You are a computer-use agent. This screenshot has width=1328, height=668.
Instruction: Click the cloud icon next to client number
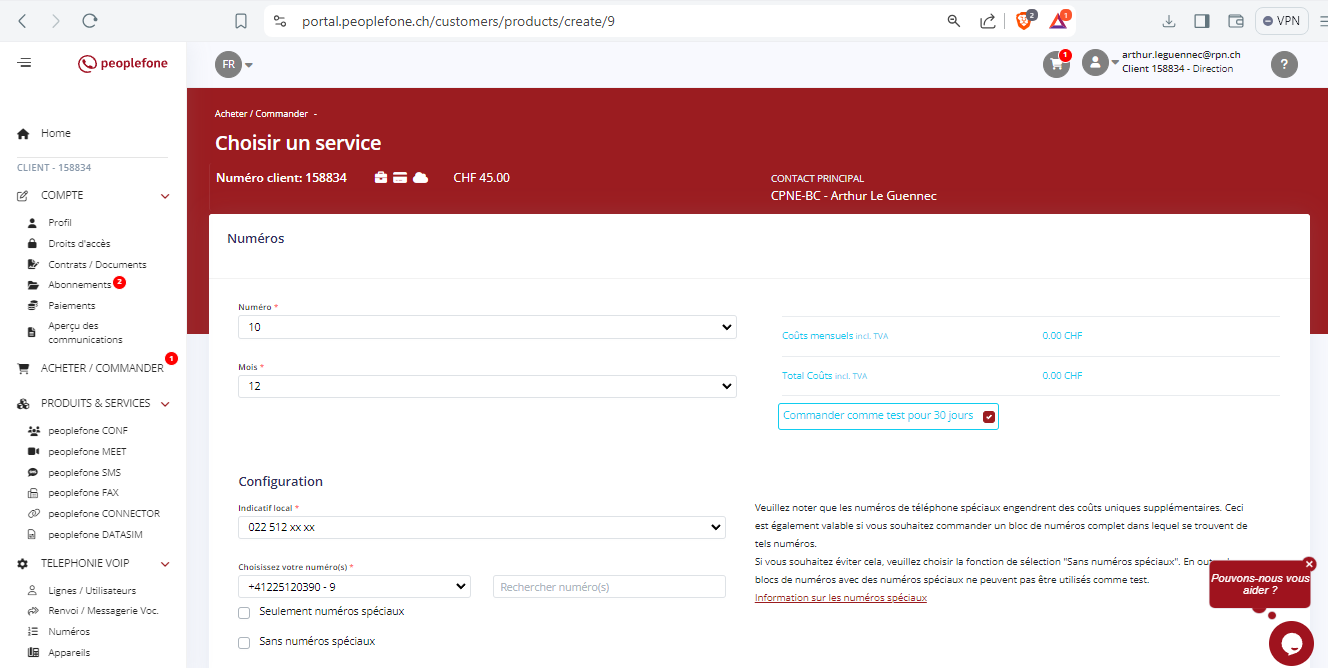pyautogui.click(x=420, y=178)
